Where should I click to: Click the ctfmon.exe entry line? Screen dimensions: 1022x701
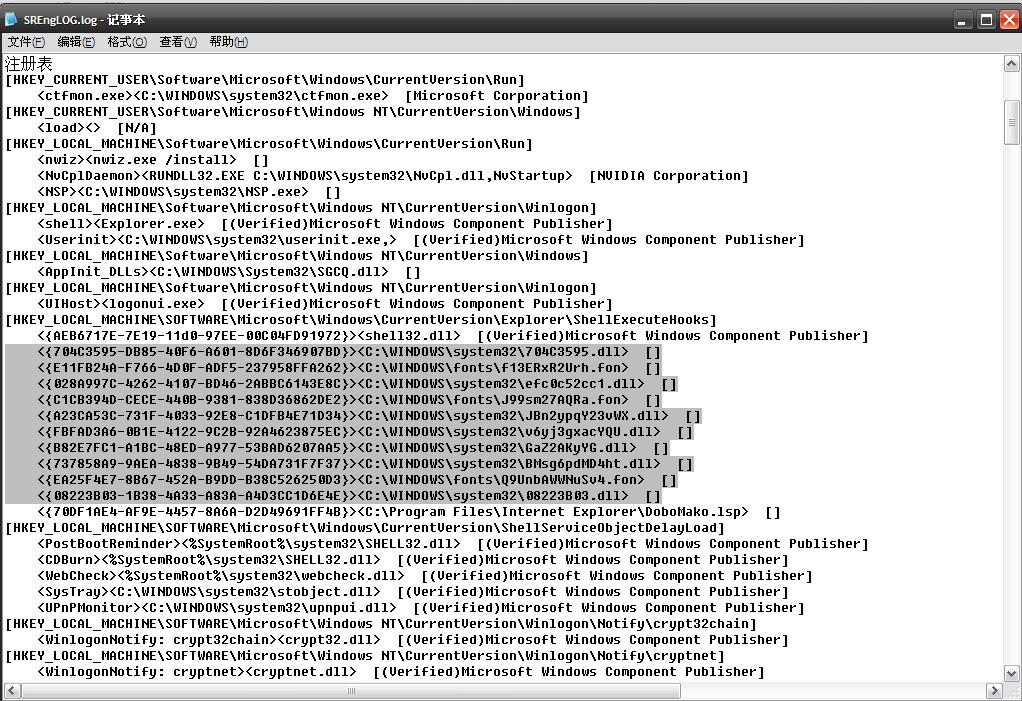[313, 96]
